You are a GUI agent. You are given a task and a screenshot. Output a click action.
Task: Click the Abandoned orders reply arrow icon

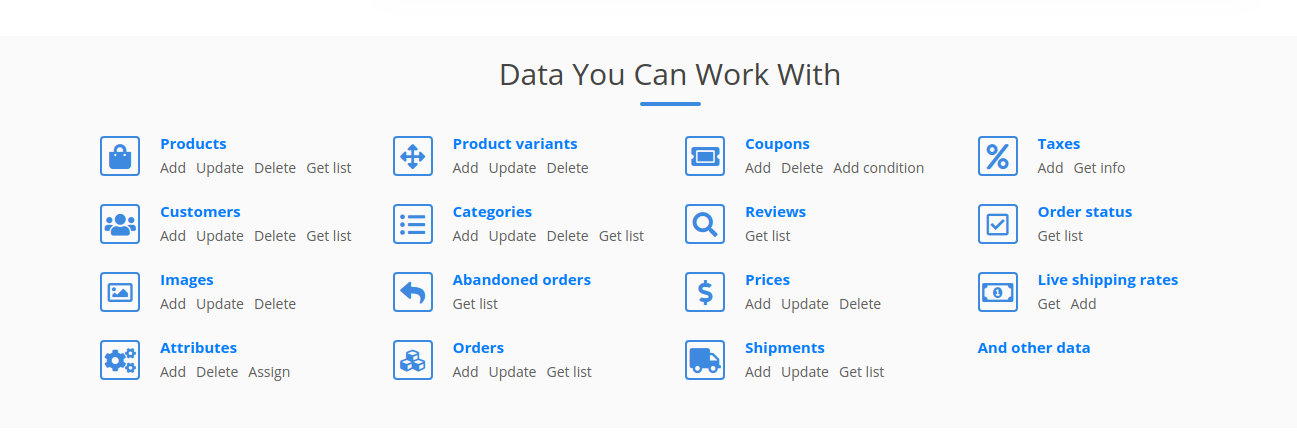[x=413, y=292]
